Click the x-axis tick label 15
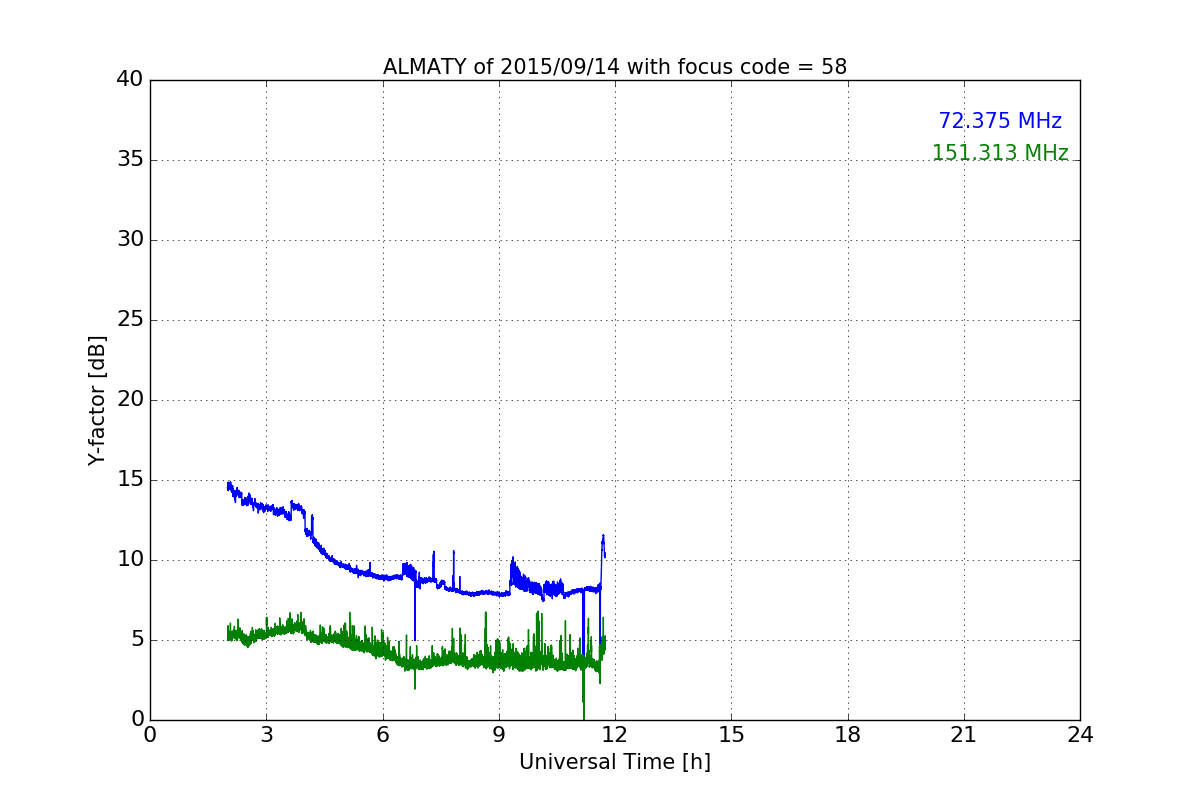This screenshot has width=1200, height=800. click(x=731, y=734)
